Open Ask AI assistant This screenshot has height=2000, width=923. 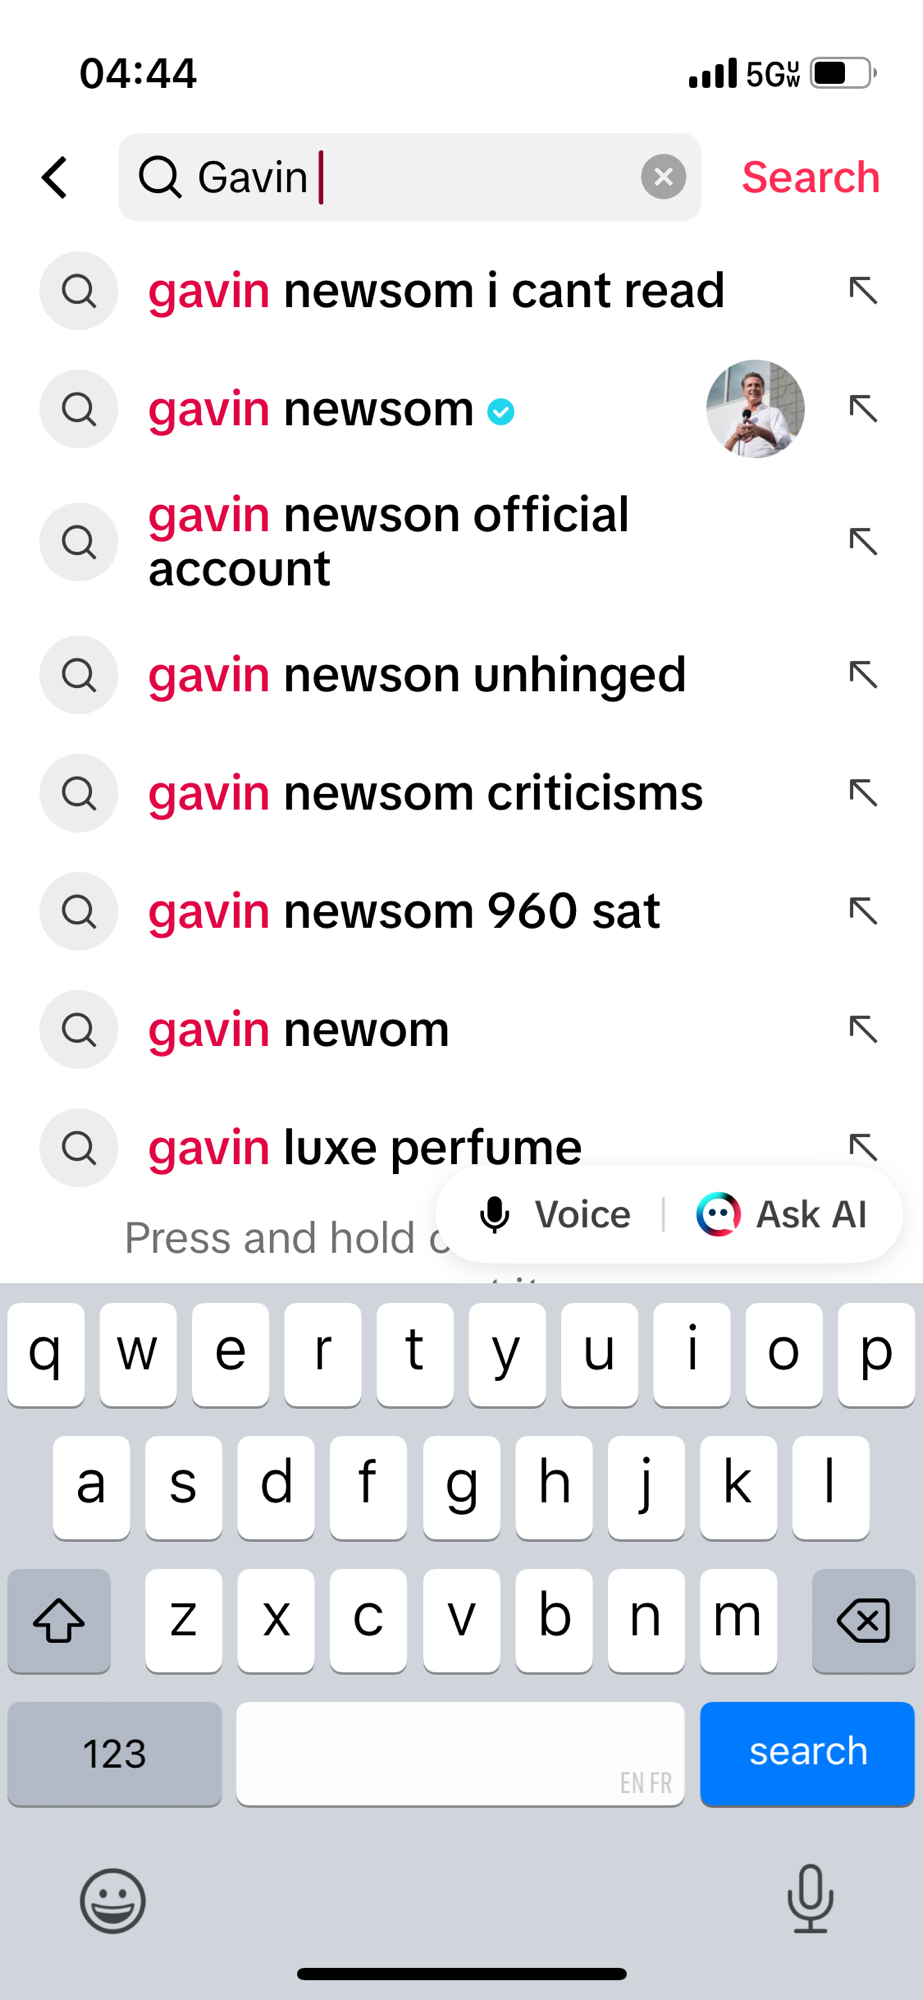point(782,1215)
